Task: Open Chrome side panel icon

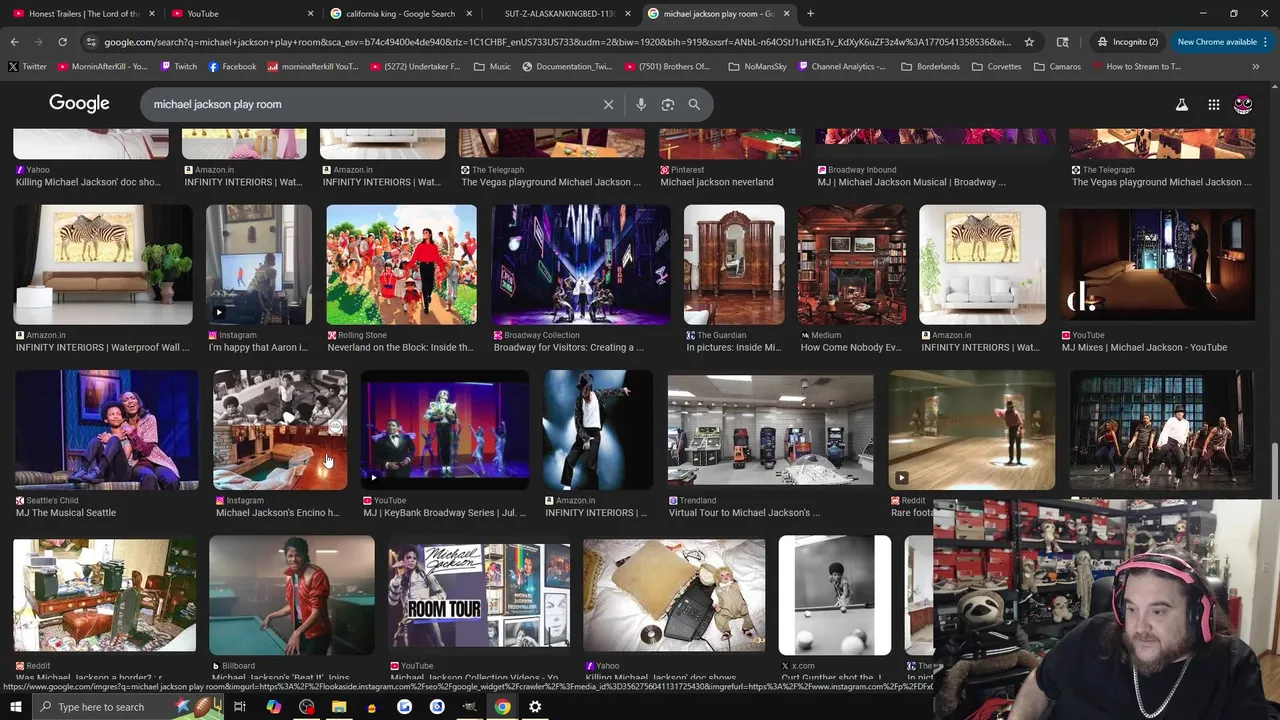Action: (x=1062, y=42)
